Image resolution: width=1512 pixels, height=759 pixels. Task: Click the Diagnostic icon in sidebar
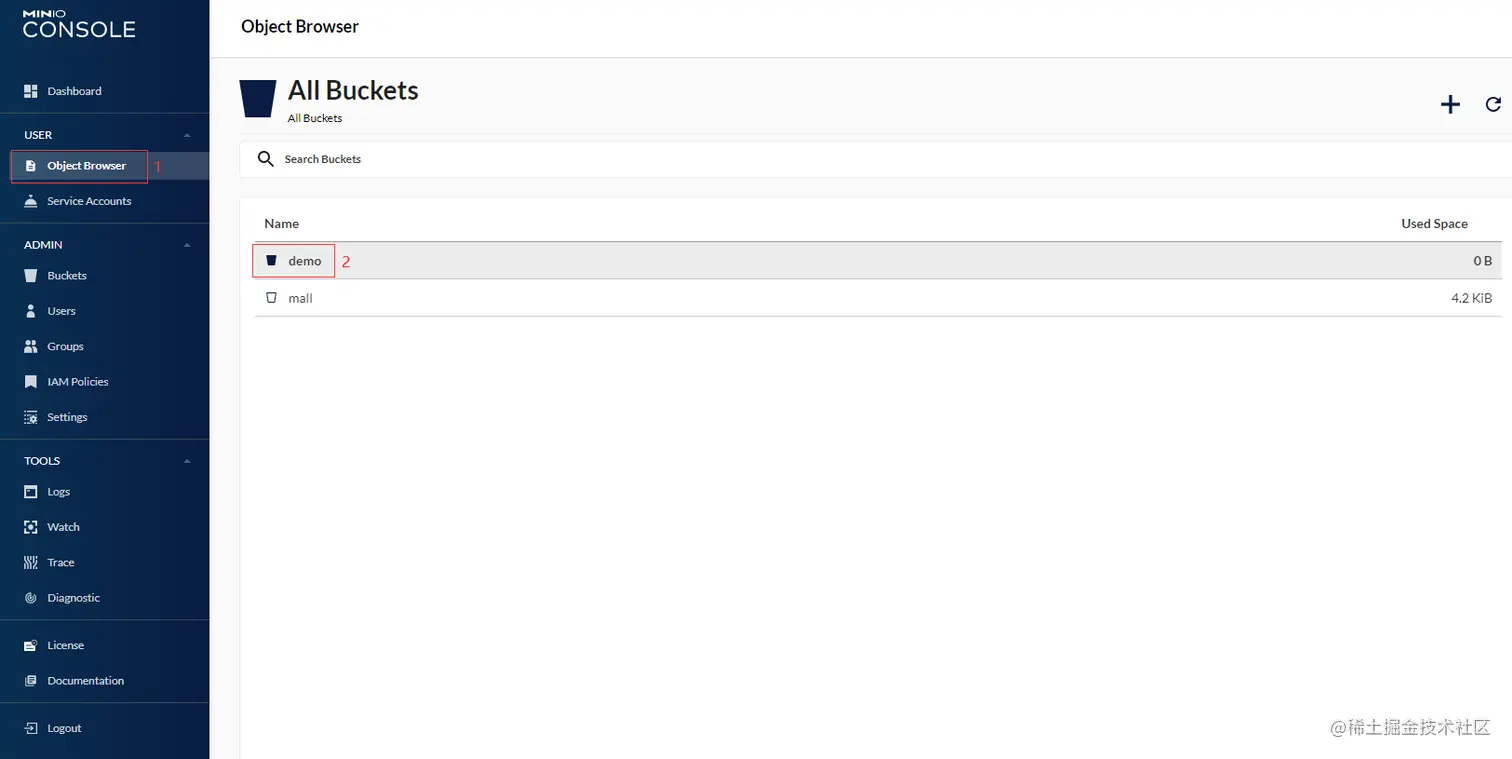coord(30,598)
